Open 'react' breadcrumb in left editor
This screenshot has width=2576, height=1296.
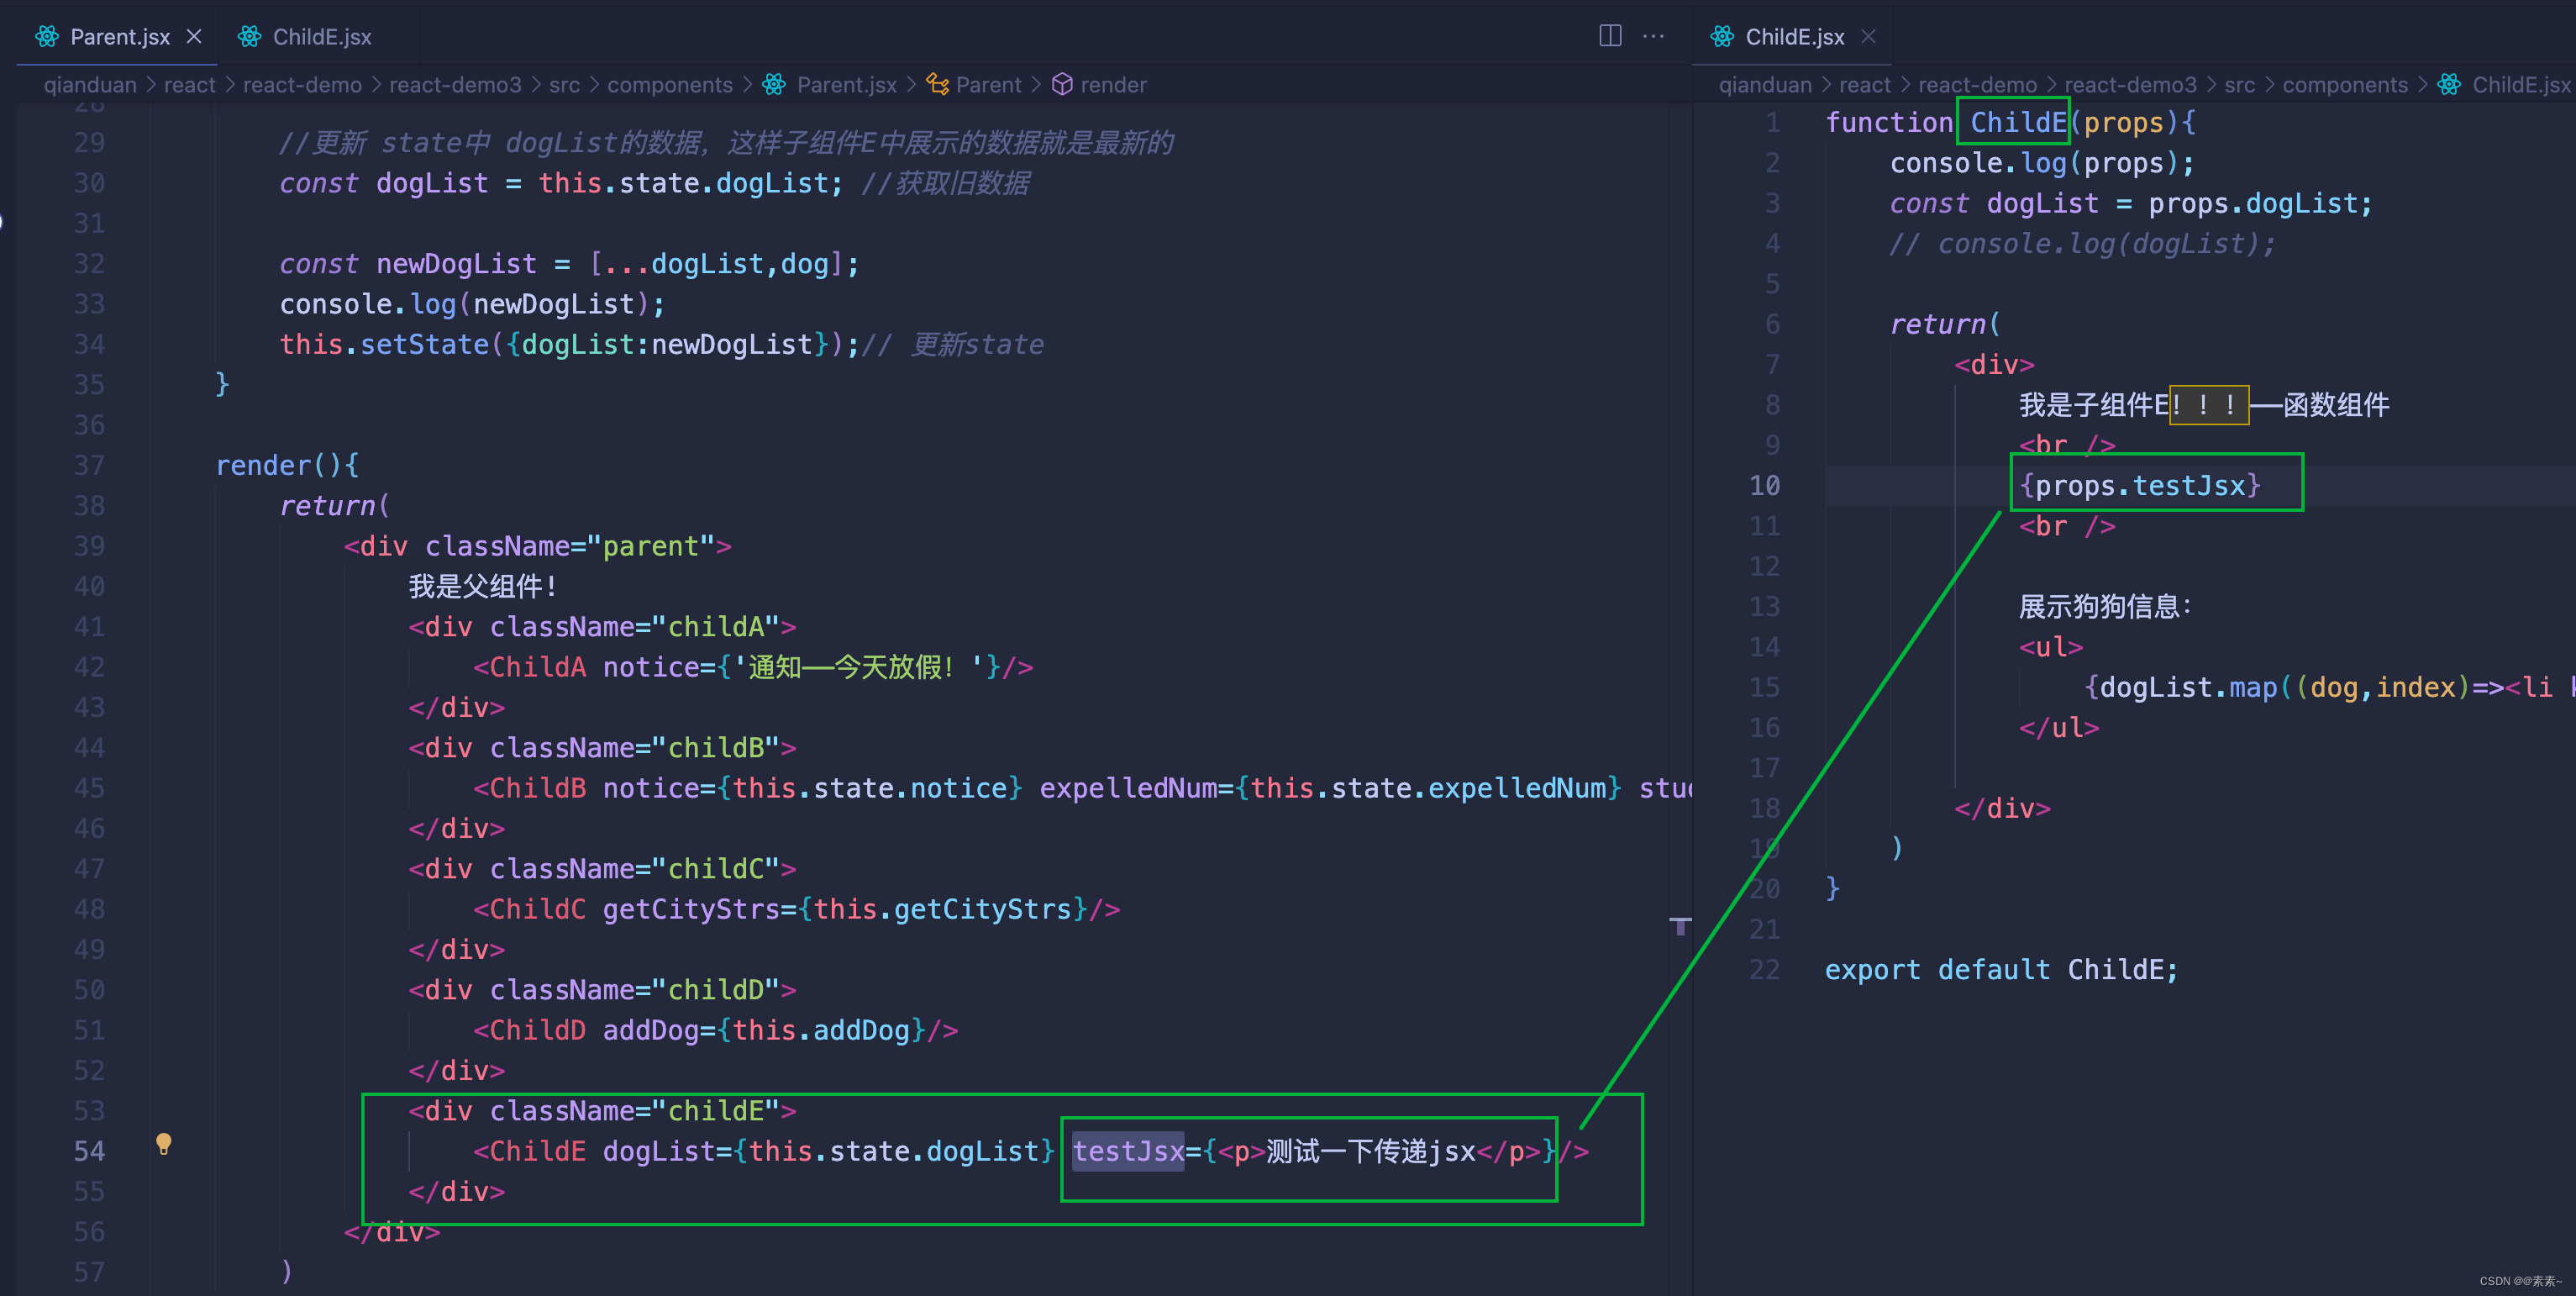(x=189, y=85)
